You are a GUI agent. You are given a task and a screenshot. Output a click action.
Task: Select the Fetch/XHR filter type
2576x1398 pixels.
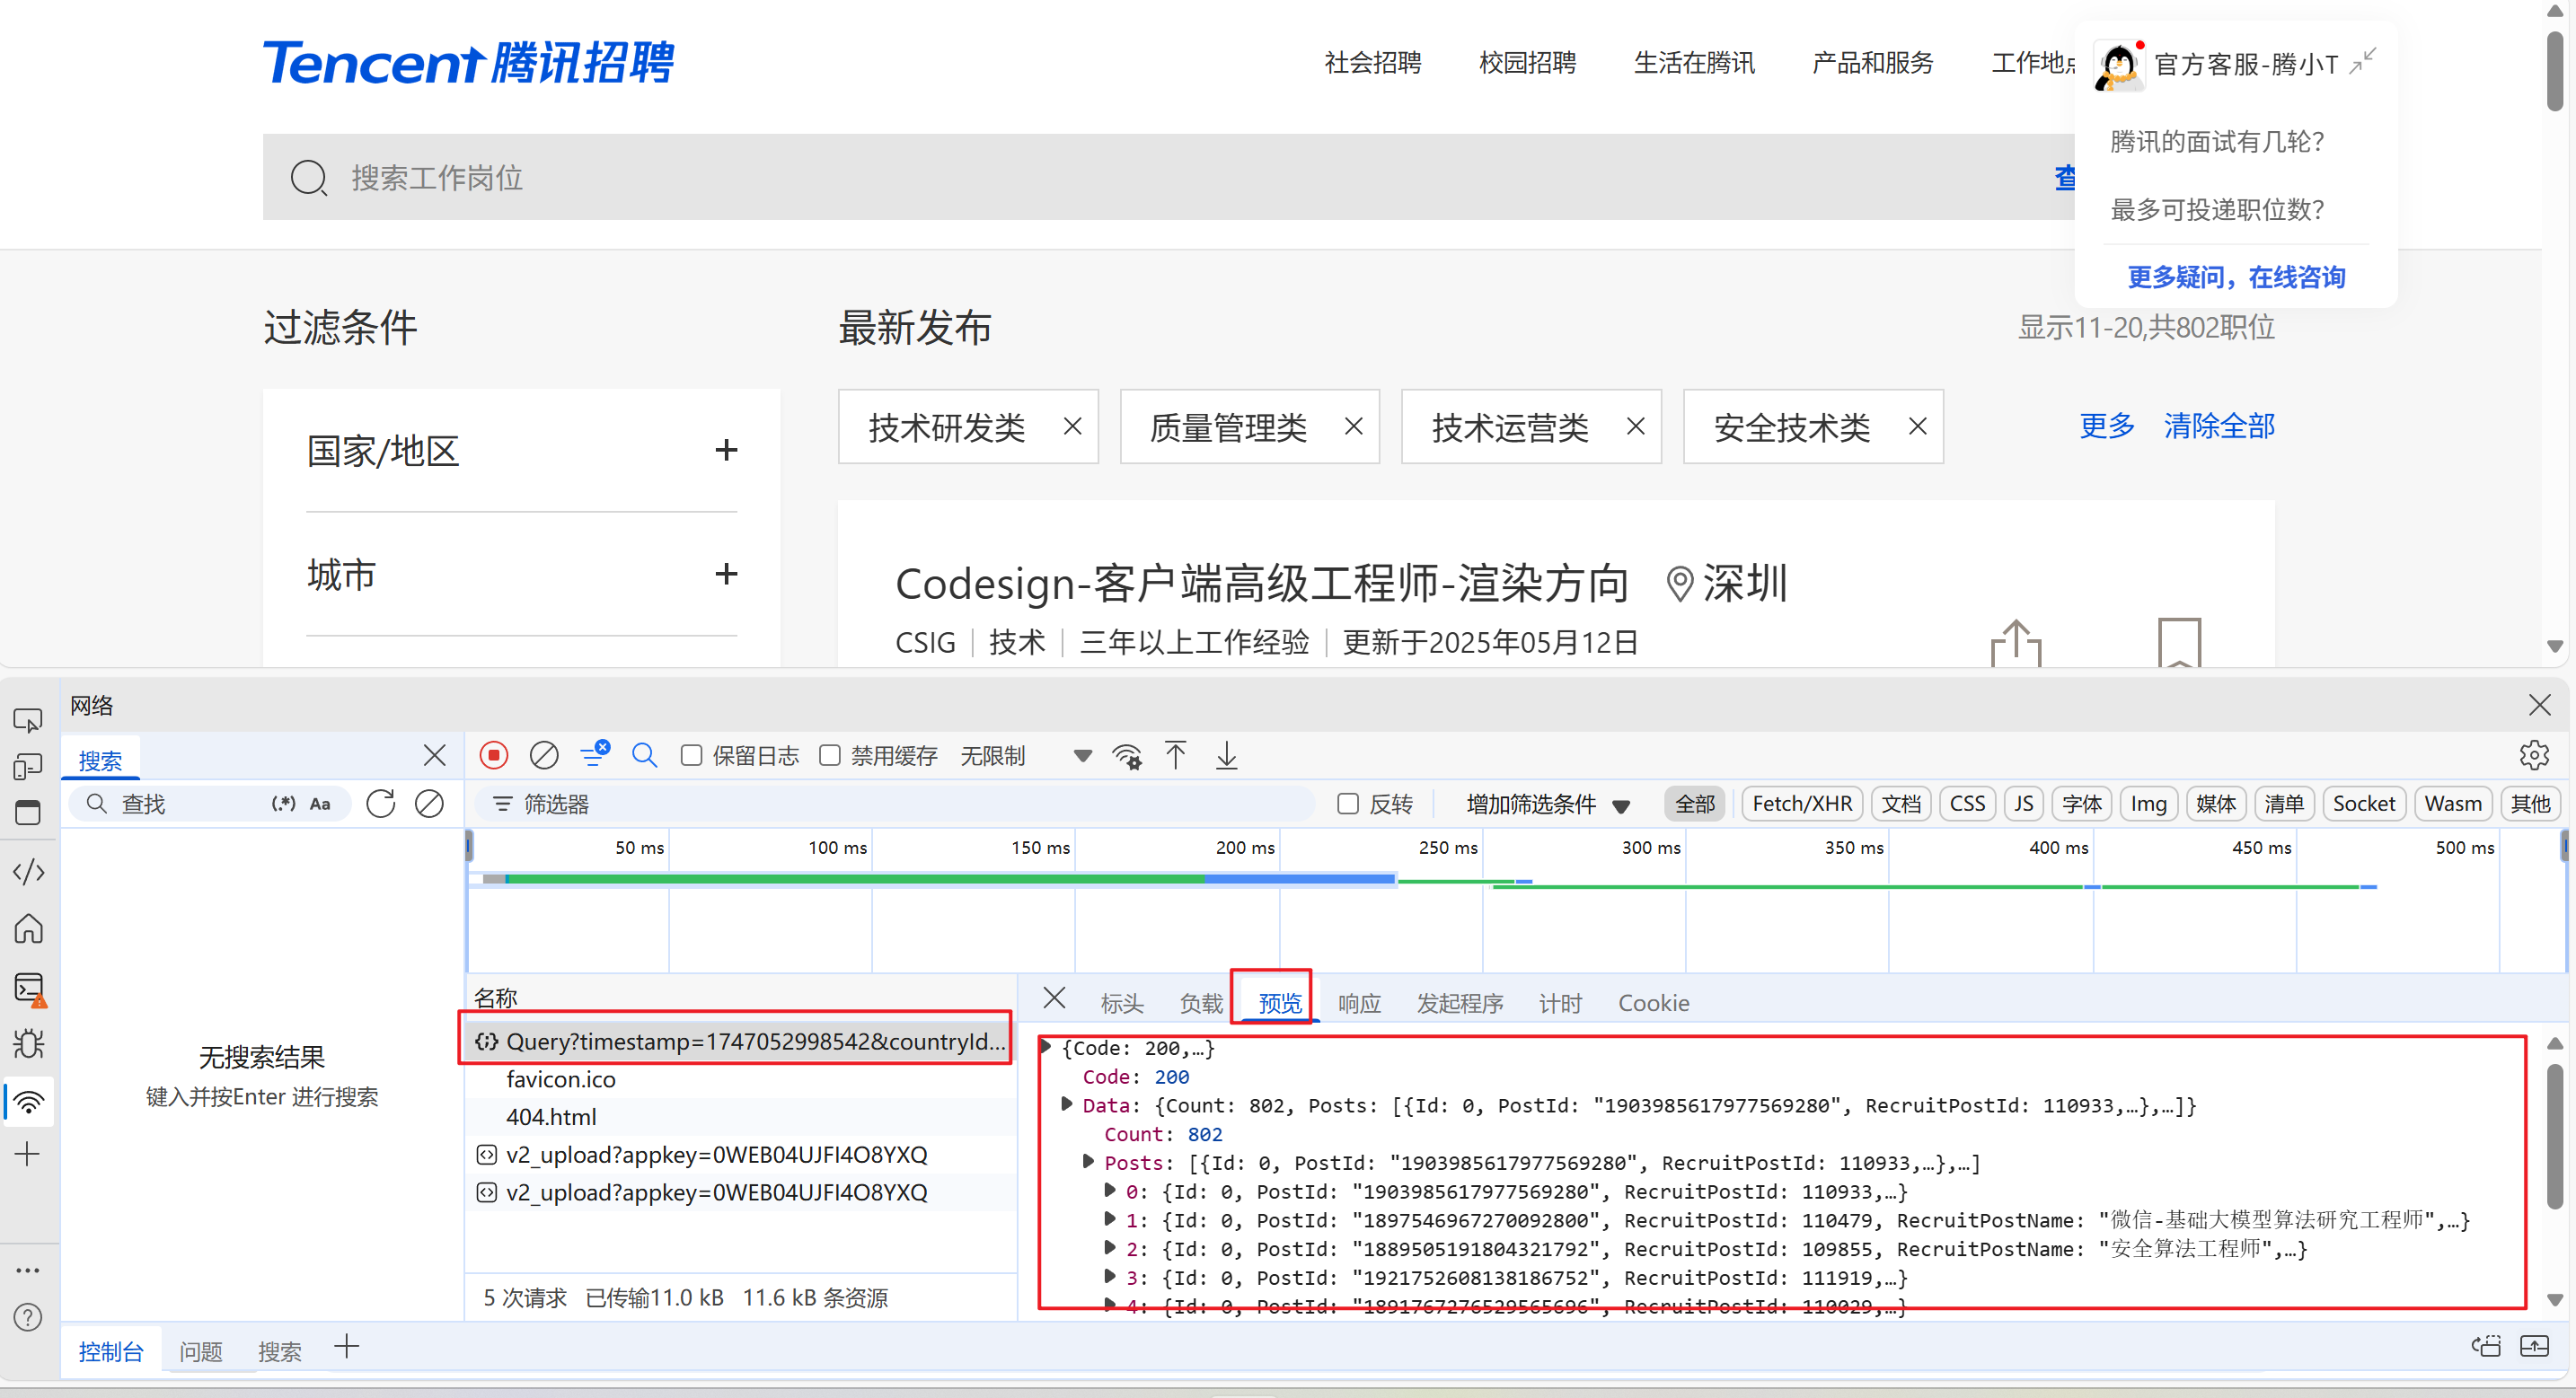click(1802, 804)
